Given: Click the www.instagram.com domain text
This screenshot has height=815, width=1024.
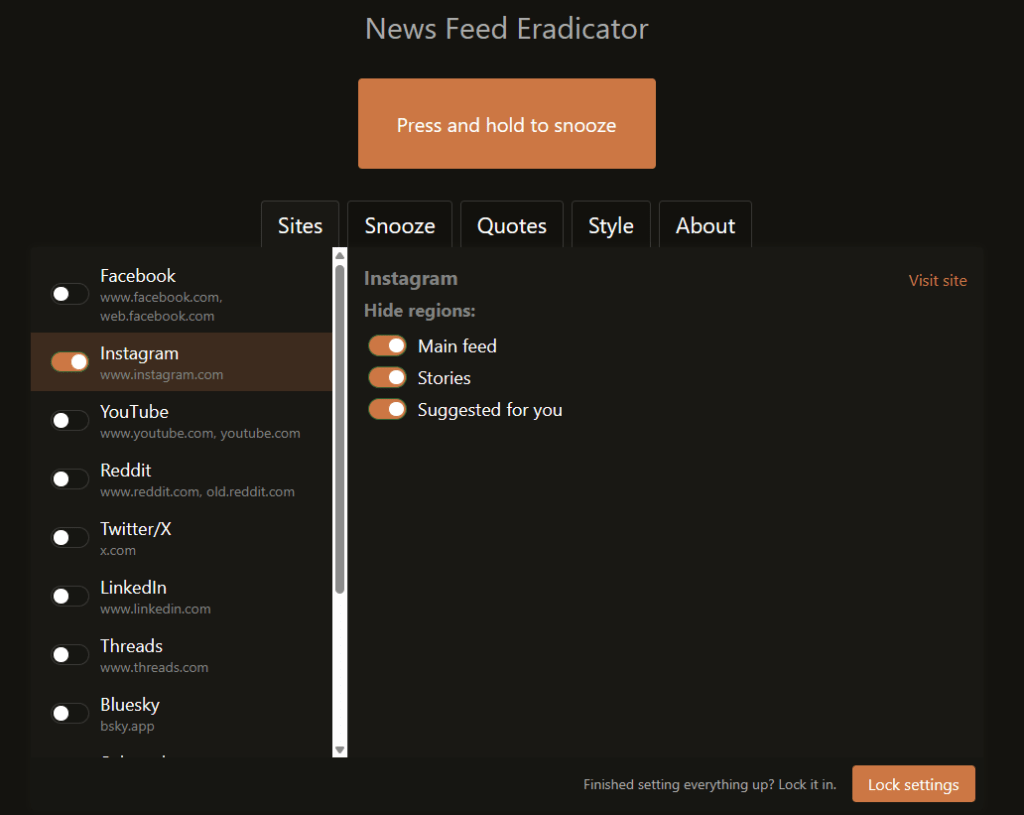Looking at the screenshot, I should (161, 375).
